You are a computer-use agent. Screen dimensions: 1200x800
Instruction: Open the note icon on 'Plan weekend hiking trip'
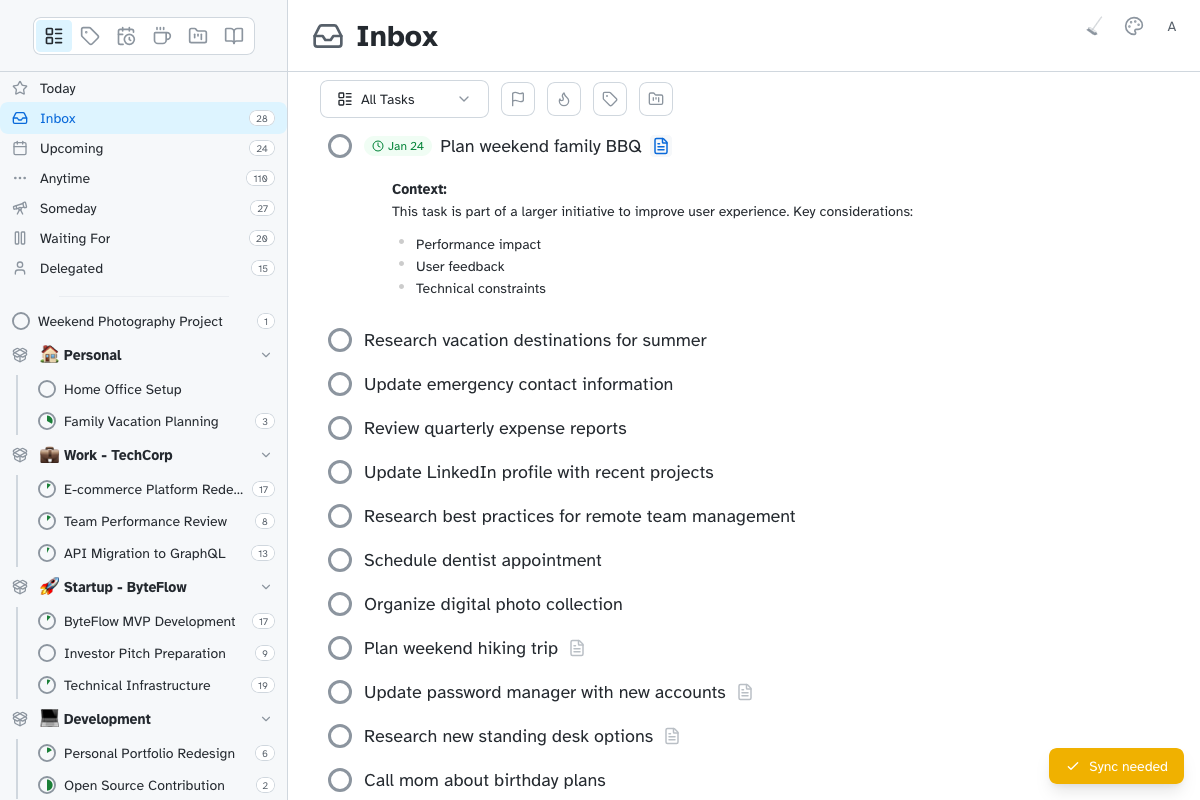[x=577, y=648]
